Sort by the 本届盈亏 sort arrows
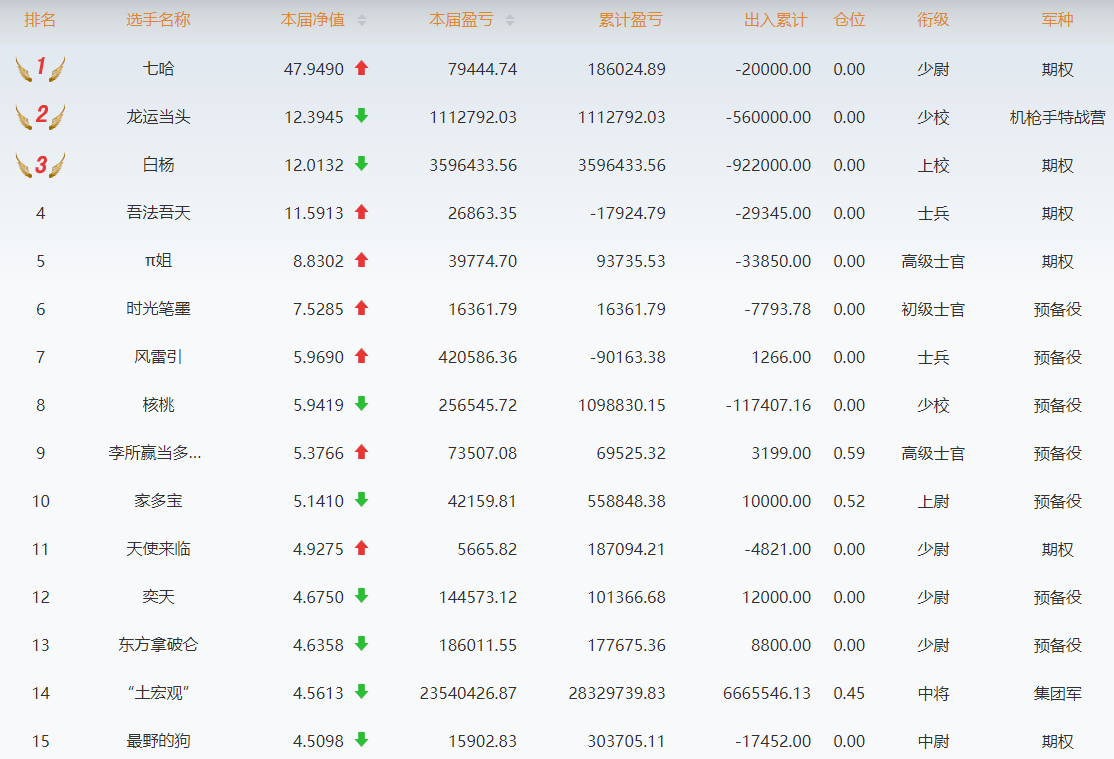The image size is (1114, 759). point(509,20)
